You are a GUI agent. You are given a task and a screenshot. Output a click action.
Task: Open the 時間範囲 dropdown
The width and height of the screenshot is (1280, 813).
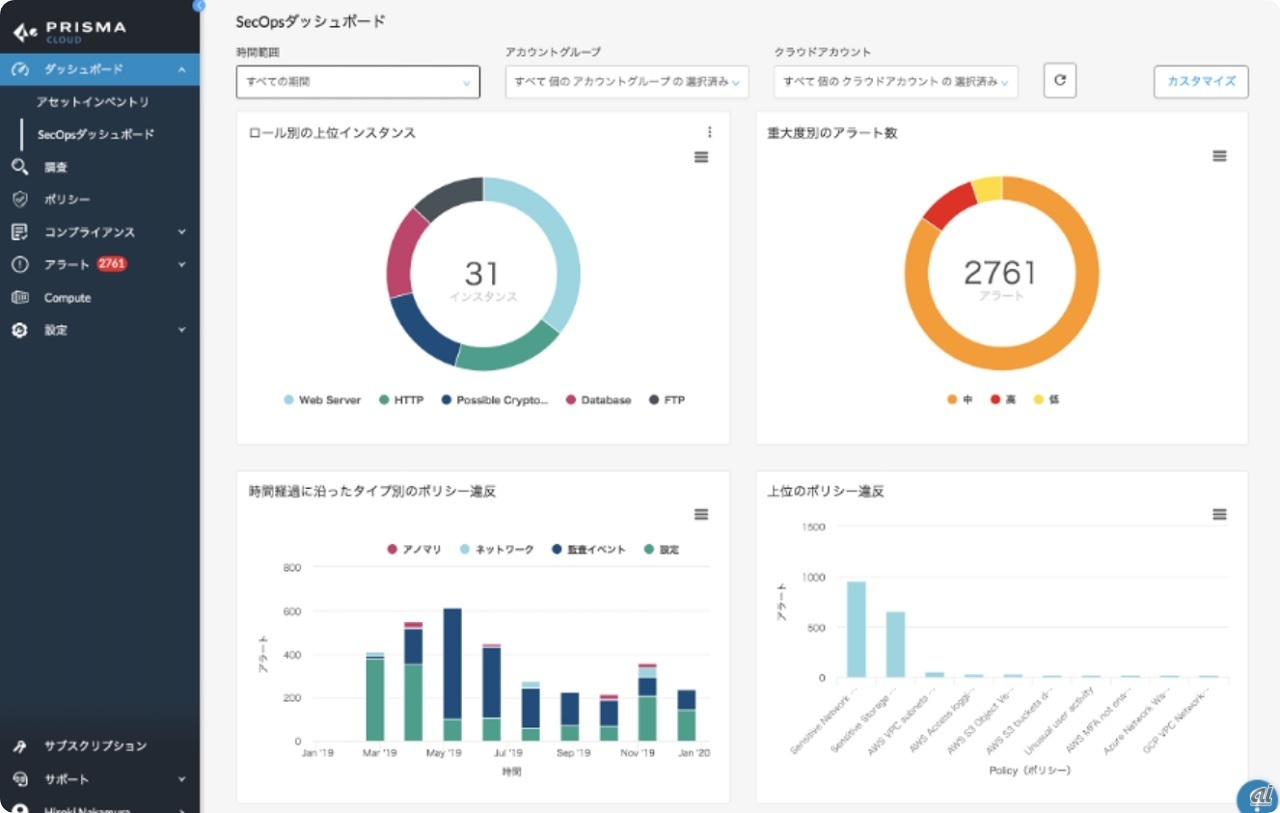pos(358,82)
